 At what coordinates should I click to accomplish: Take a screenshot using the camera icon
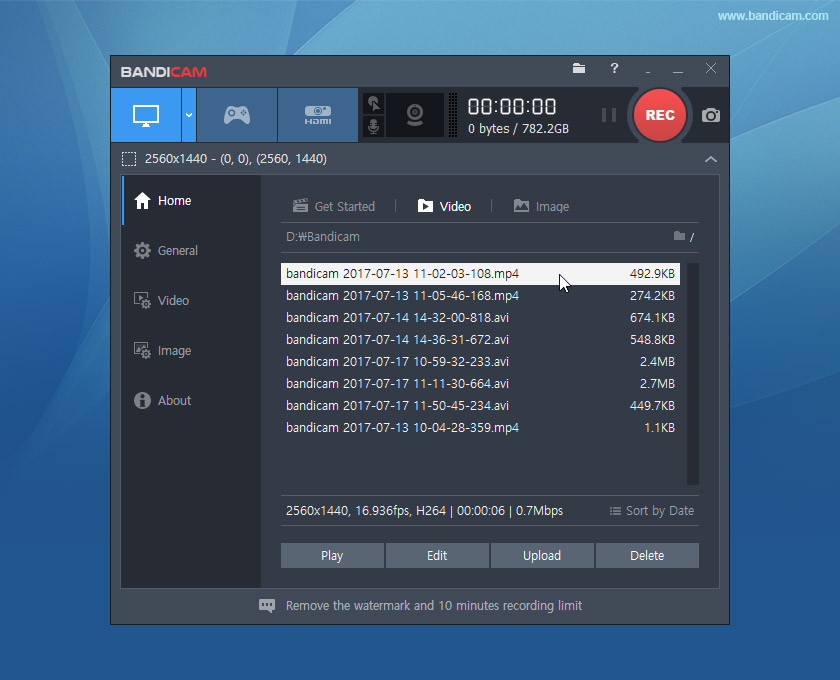[710, 115]
